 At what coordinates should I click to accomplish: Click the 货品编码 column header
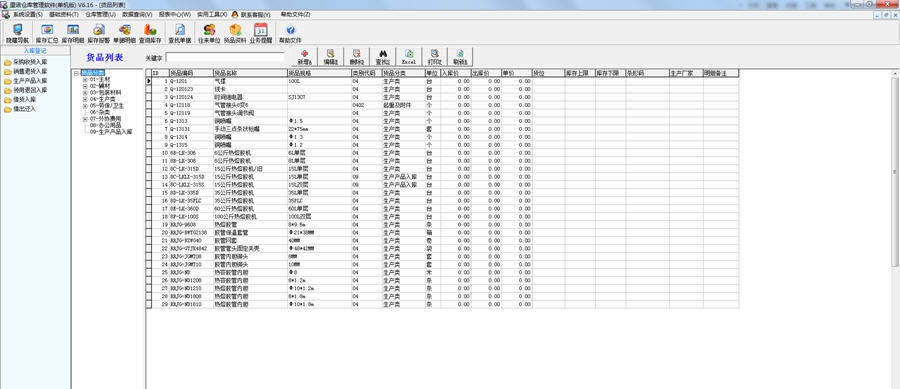[x=191, y=73]
